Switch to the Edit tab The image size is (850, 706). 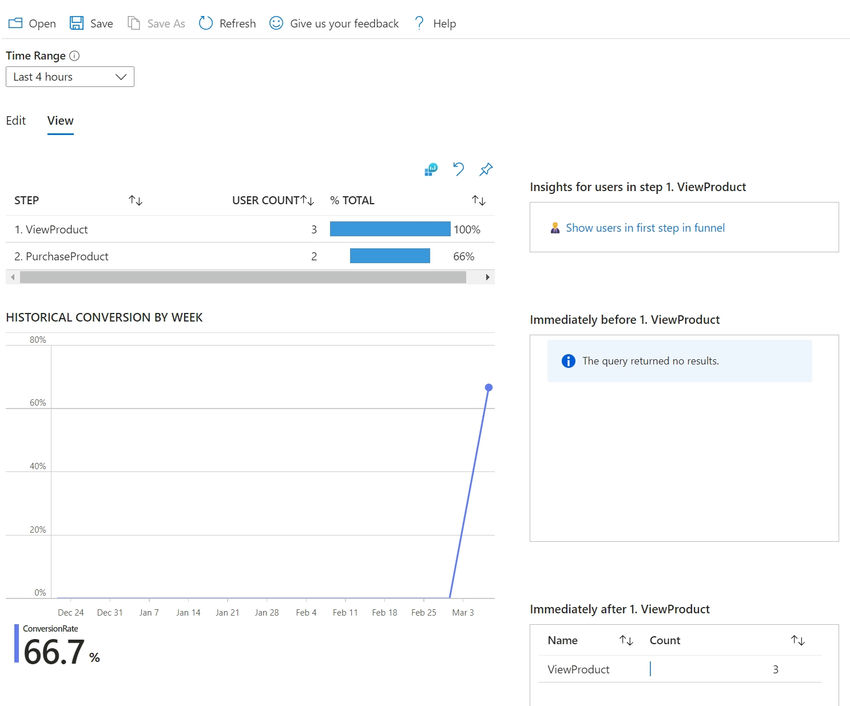(16, 121)
